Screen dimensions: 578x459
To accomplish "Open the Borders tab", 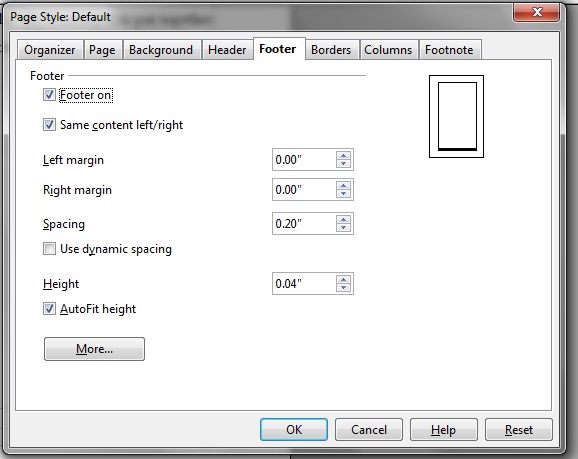I will click(331, 50).
